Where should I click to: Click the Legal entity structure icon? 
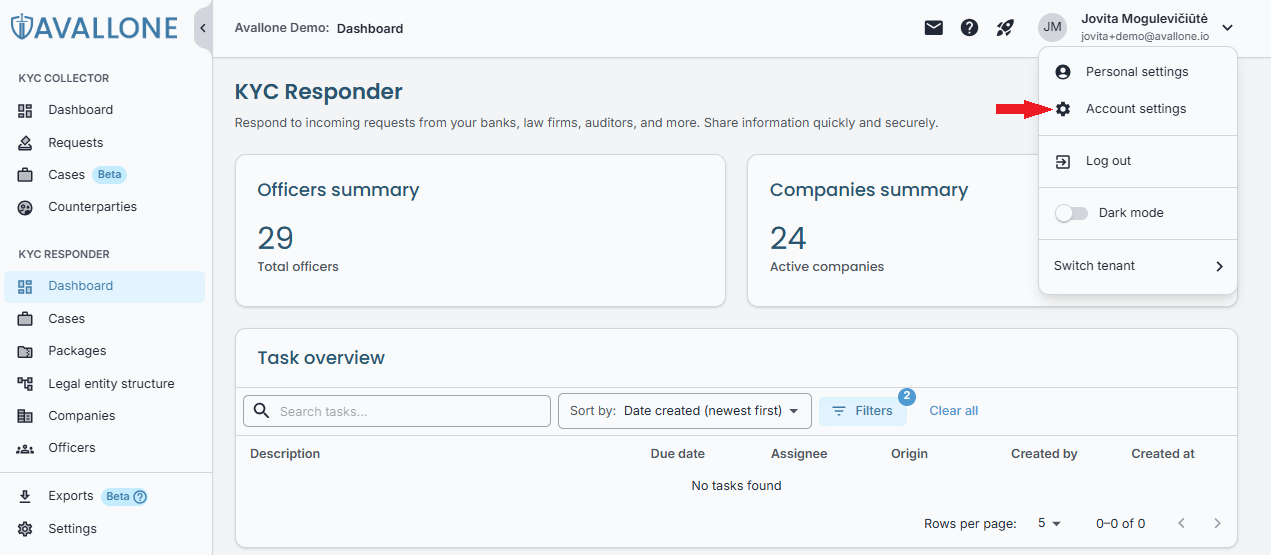point(26,384)
